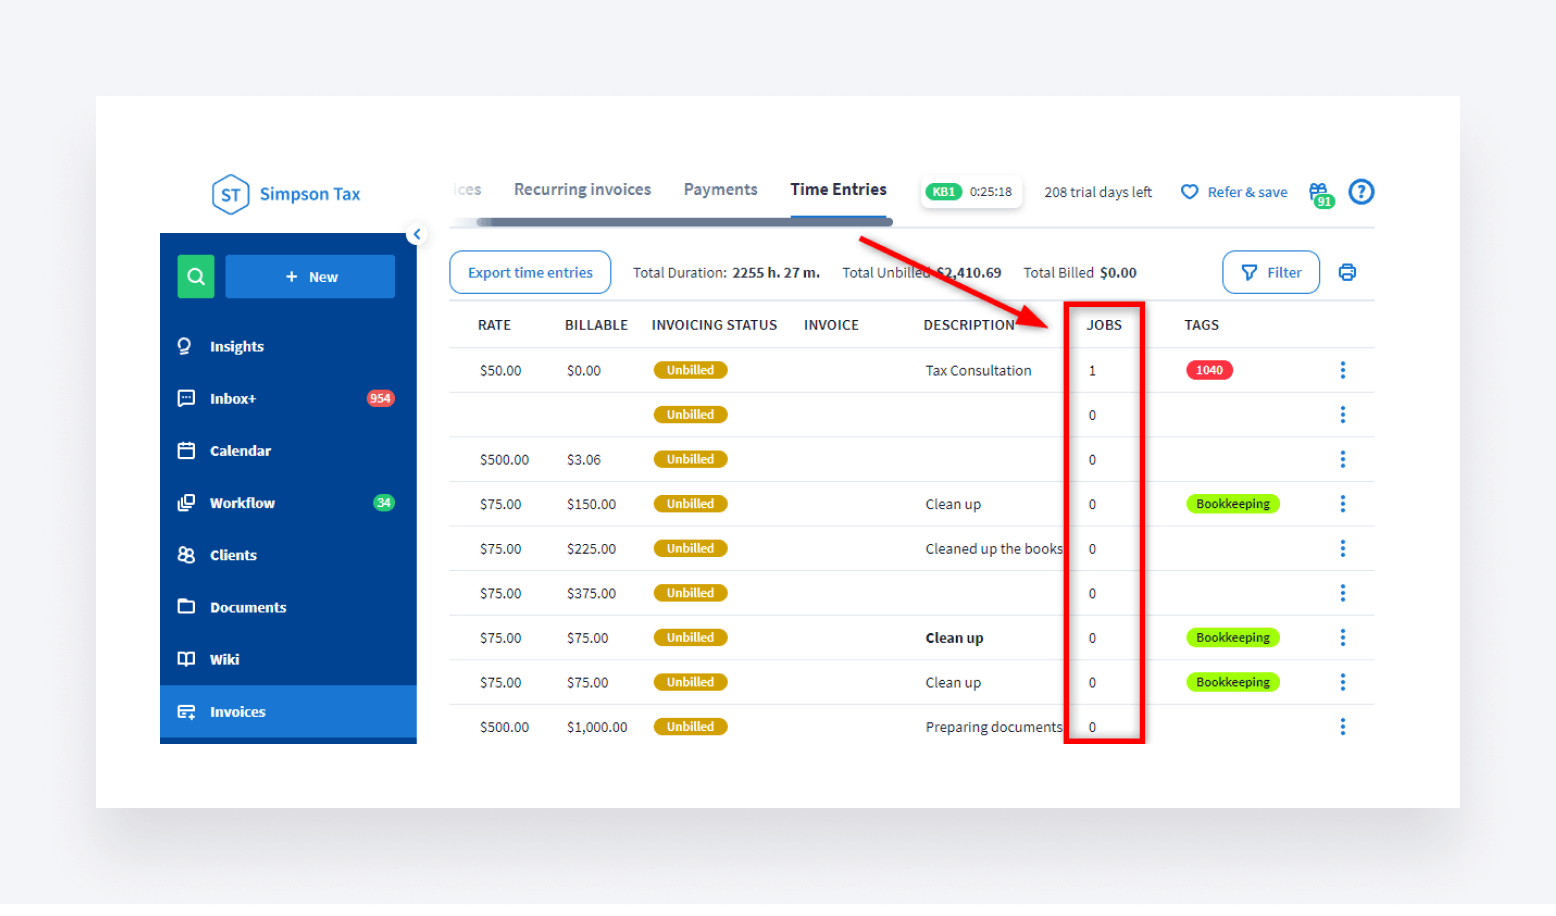Screen dimensions: 1556x916
Task: Click the horizontal tab scrollbar
Action: 684,222
